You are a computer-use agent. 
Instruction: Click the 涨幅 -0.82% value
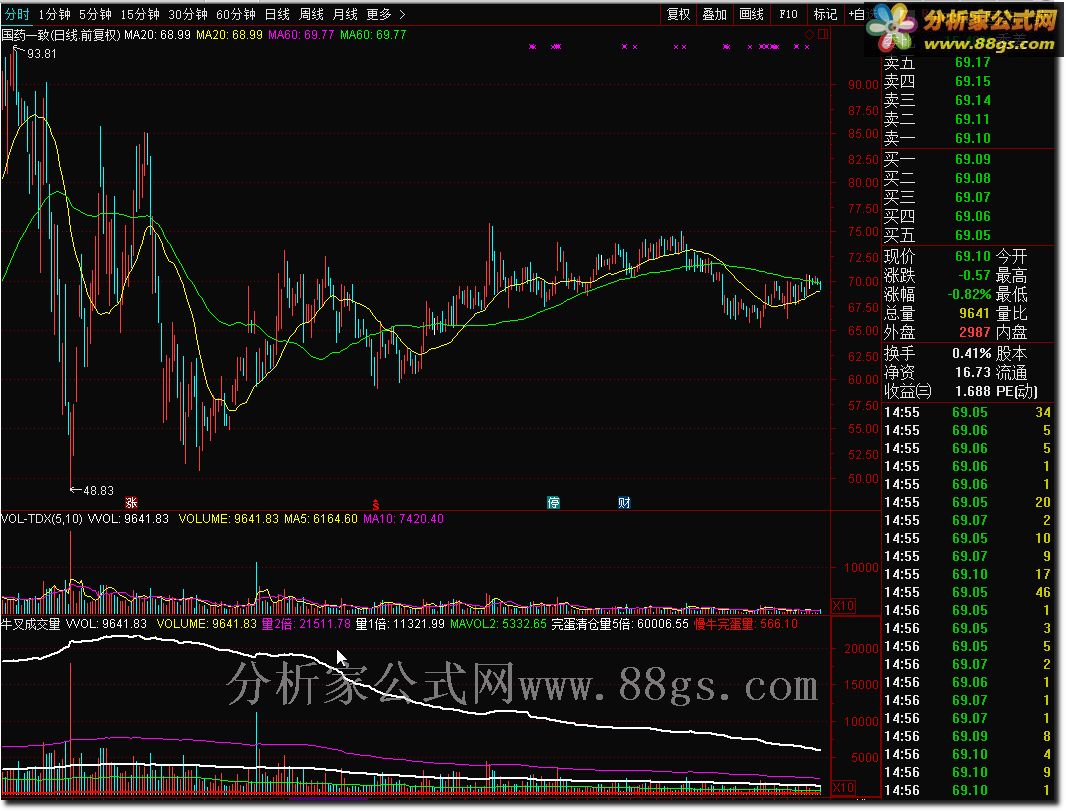pyautogui.click(x=969, y=294)
